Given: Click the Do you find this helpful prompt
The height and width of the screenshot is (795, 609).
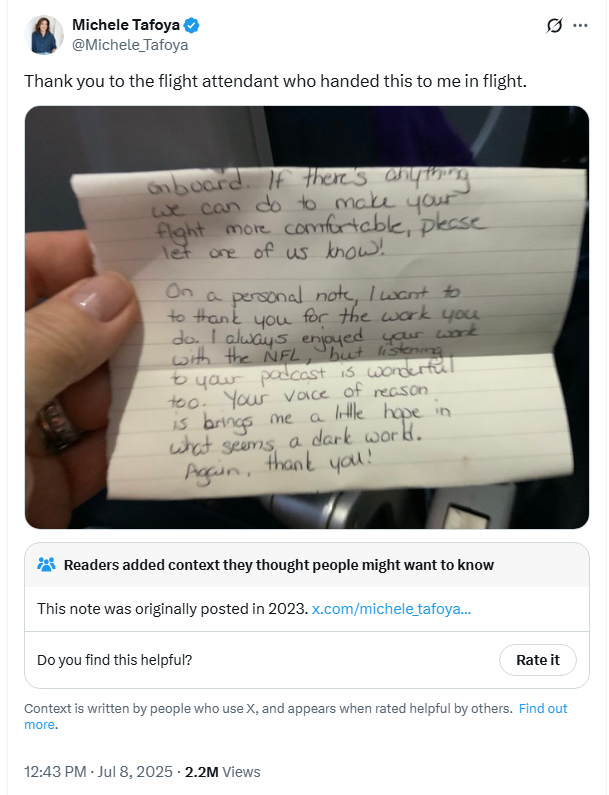Looking at the screenshot, I should tap(114, 660).
